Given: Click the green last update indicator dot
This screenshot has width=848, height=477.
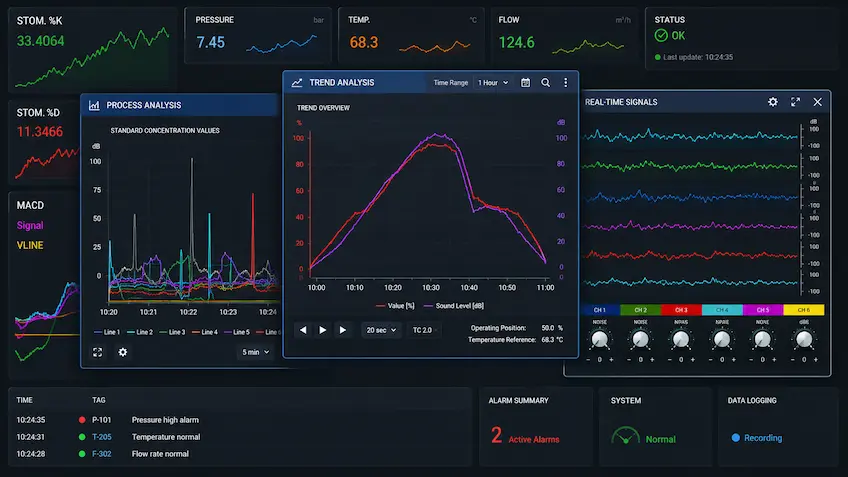Looking at the screenshot, I should tap(658, 57).
